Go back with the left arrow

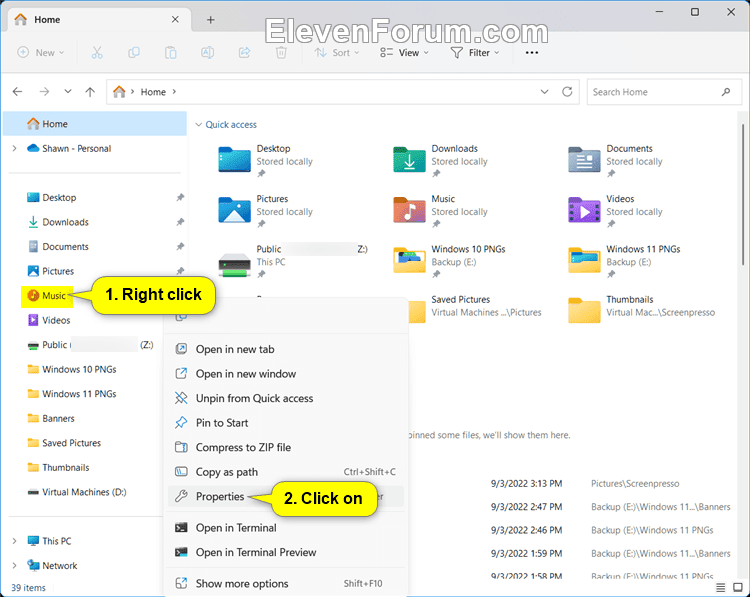(18, 91)
